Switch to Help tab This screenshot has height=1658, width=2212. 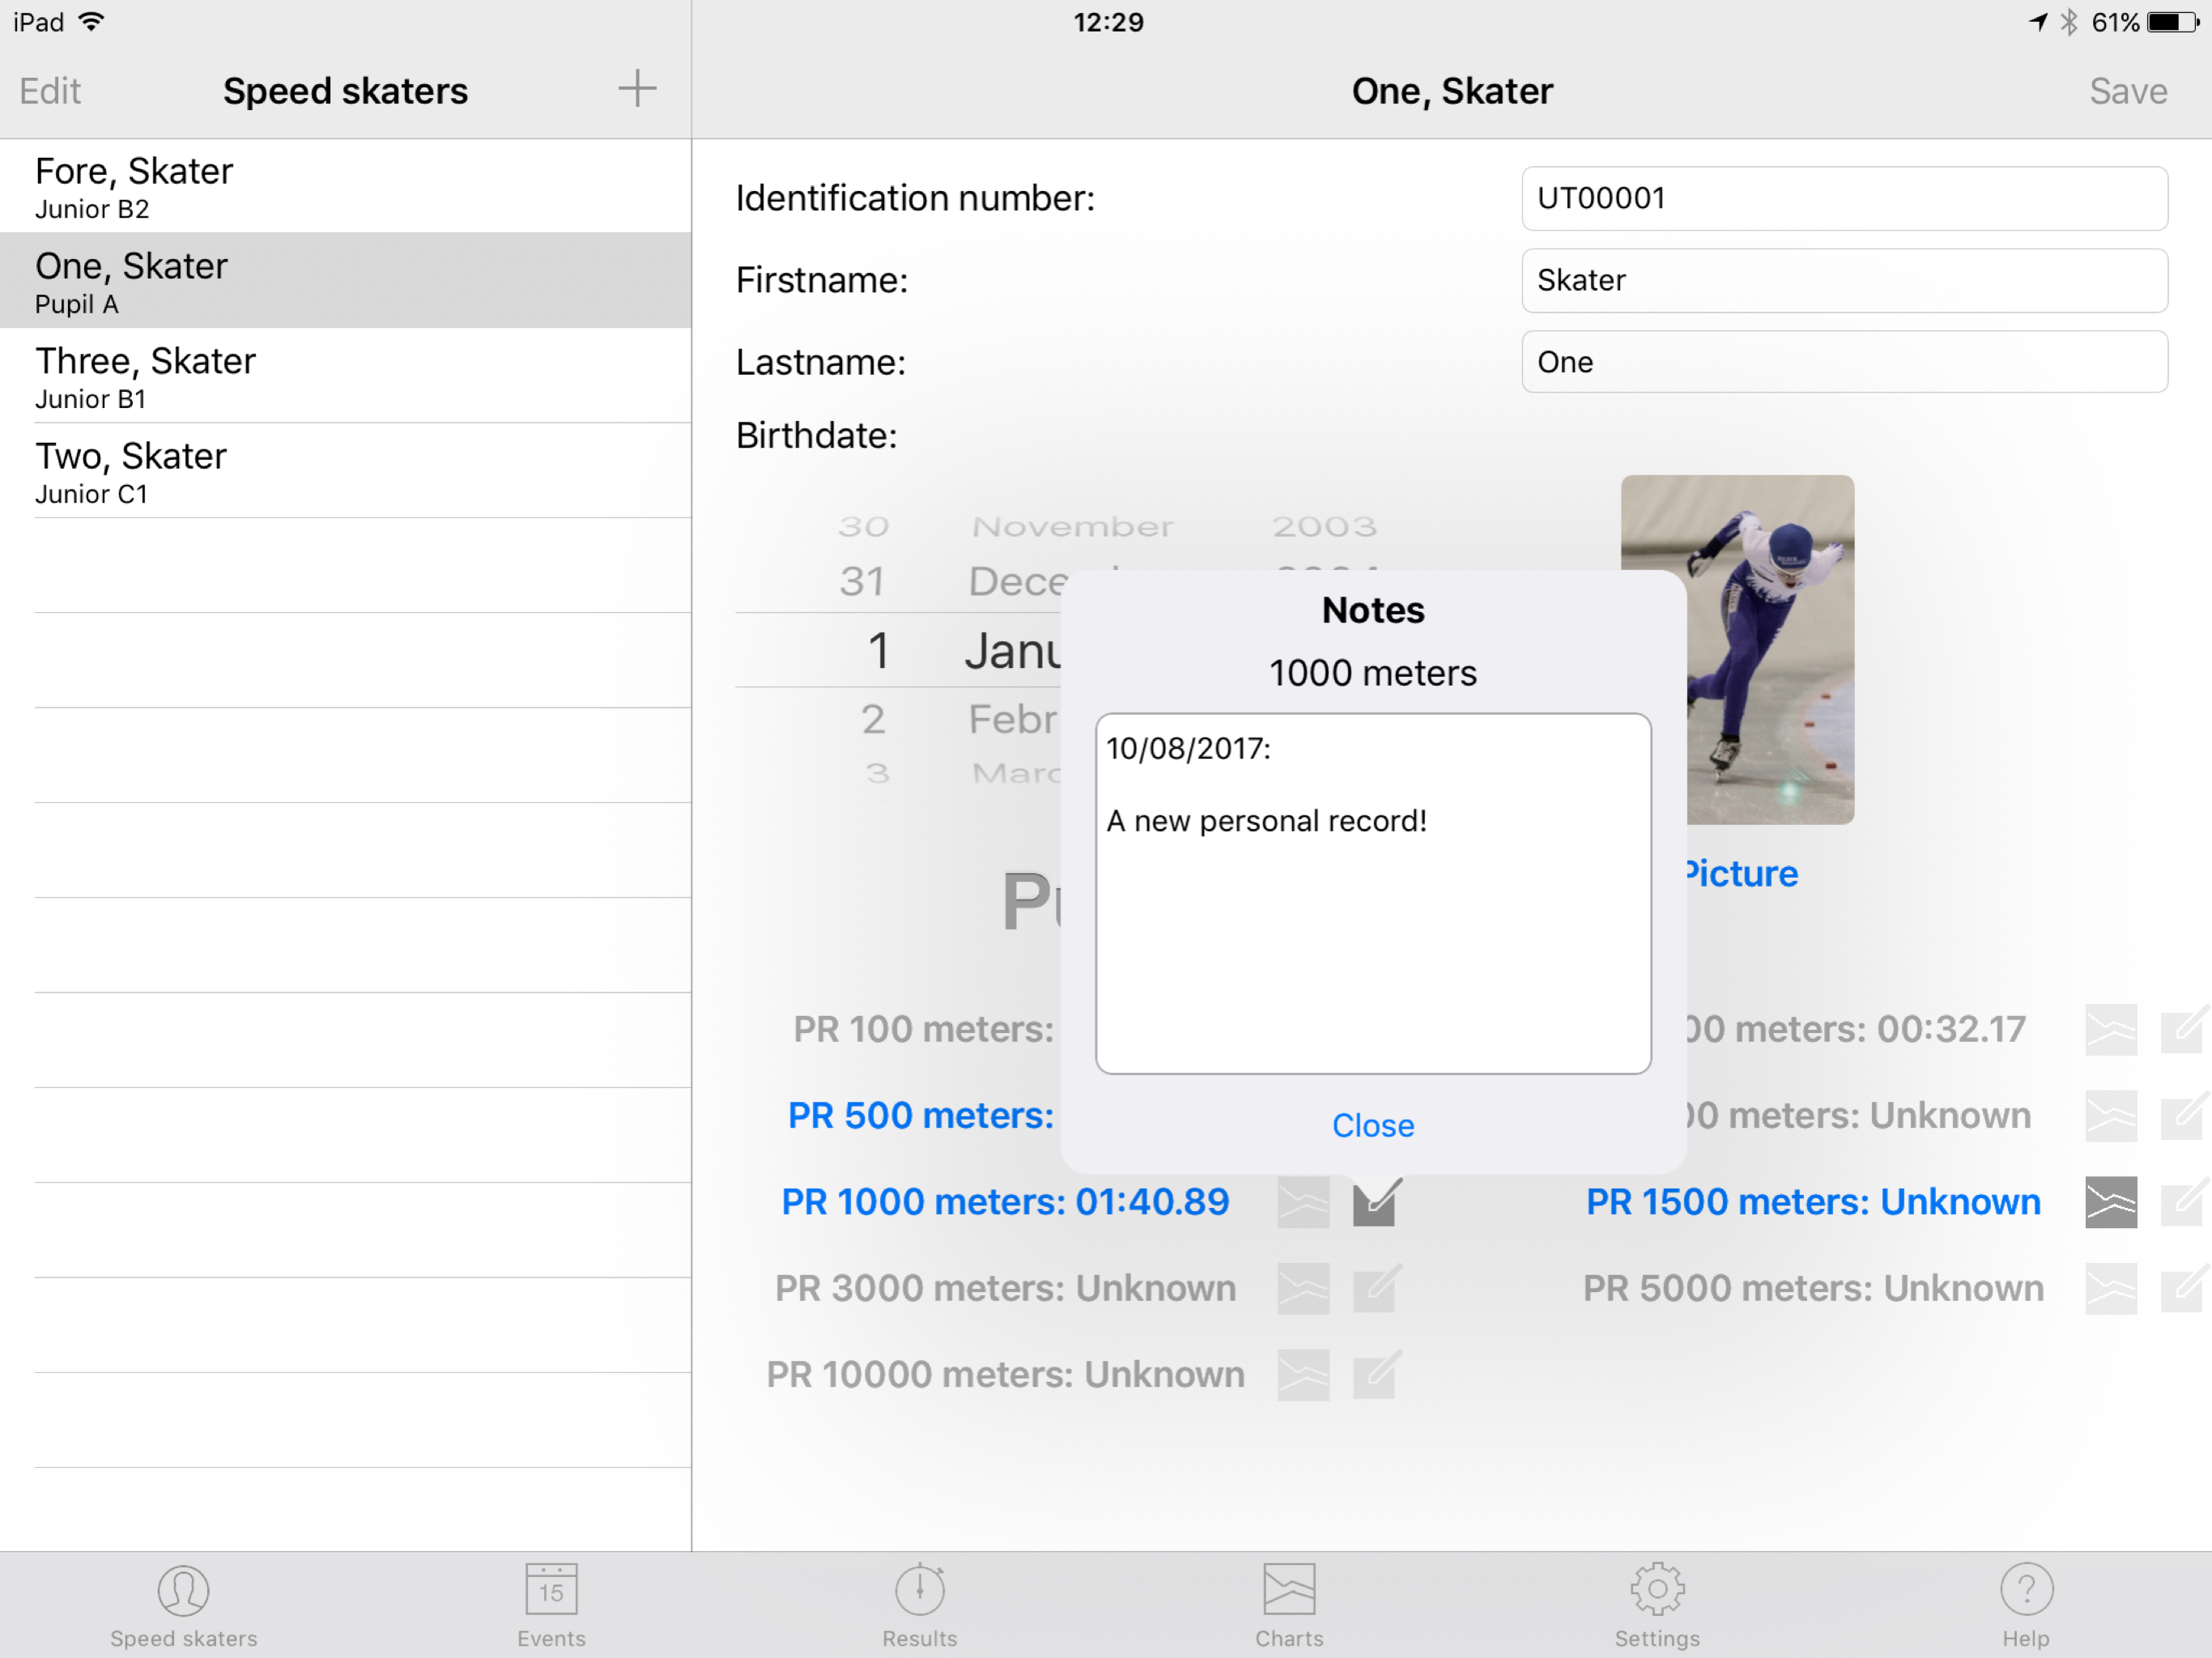click(2026, 1605)
